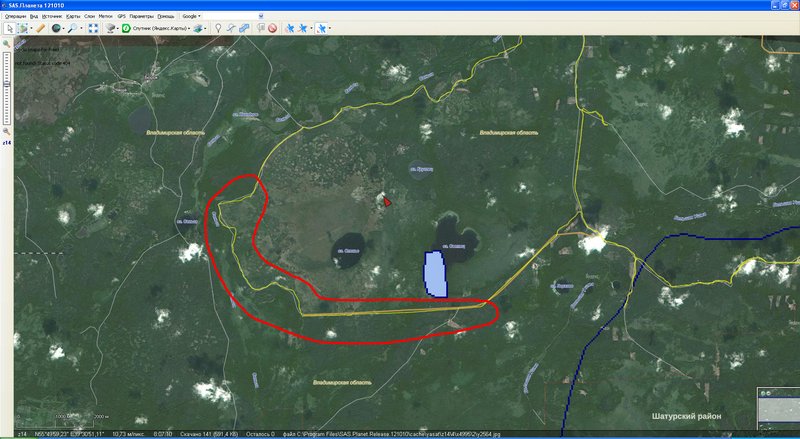Click the zoom in magnifier icon
The width and height of the screenshot is (800, 439).
coord(8,44)
